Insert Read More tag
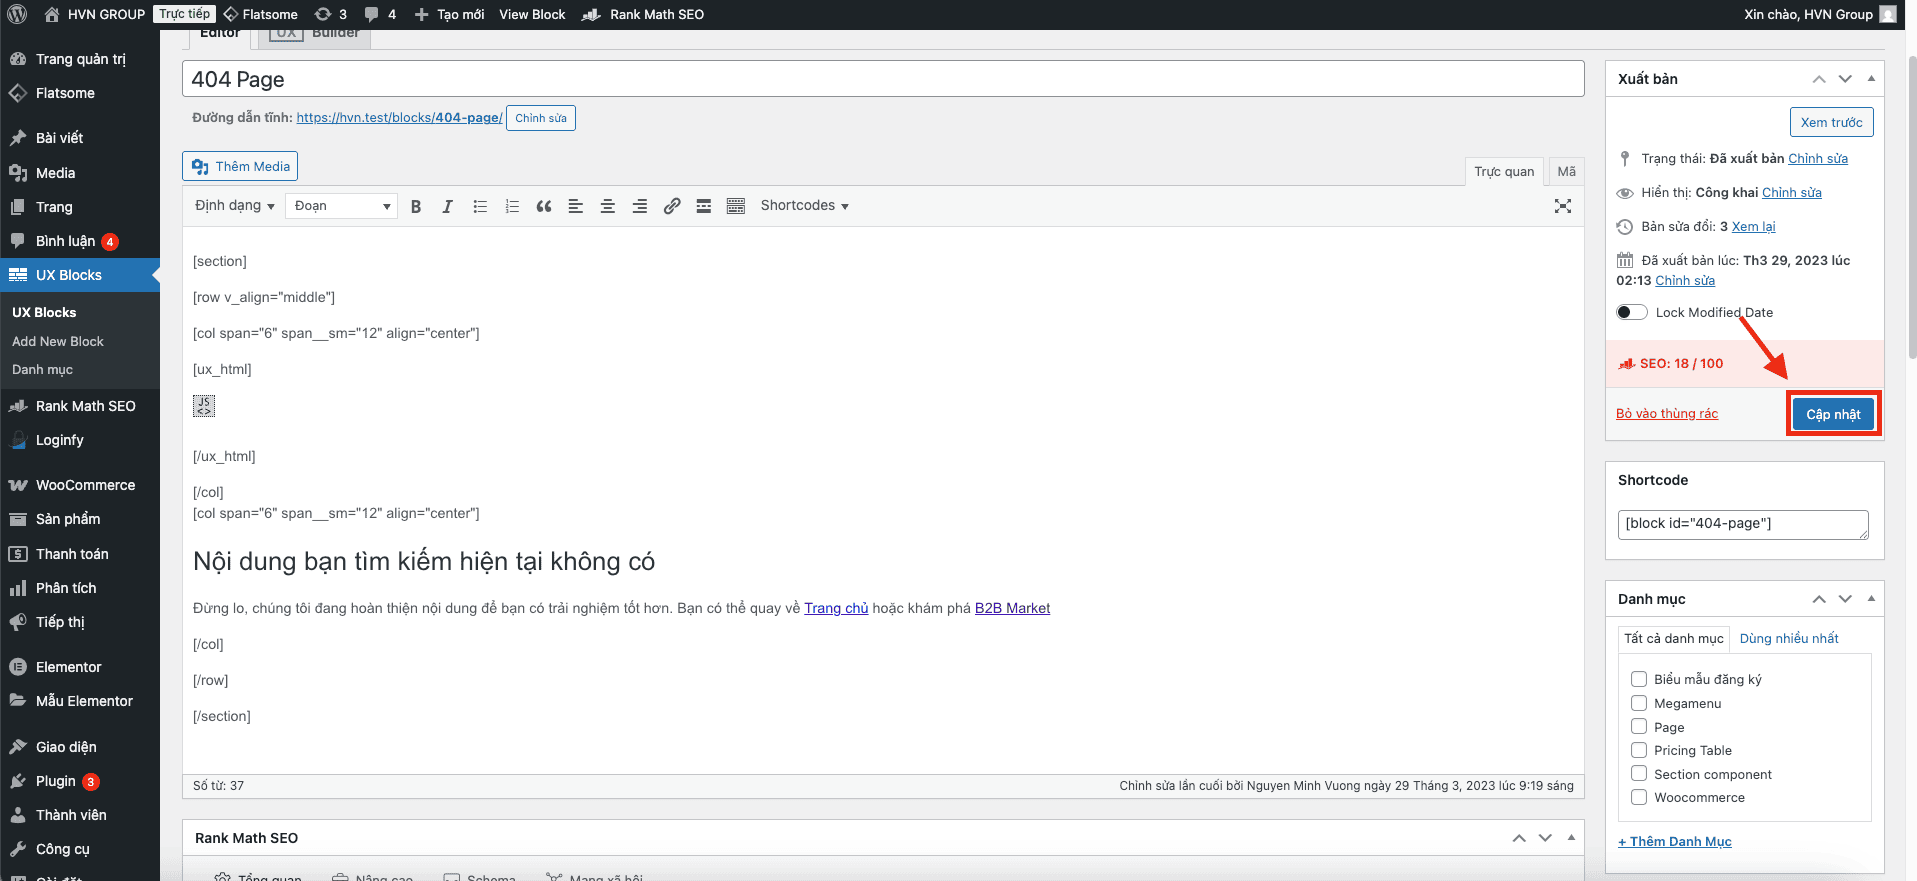Image resolution: width=1917 pixels, height=881 pixels. point(704,206)
